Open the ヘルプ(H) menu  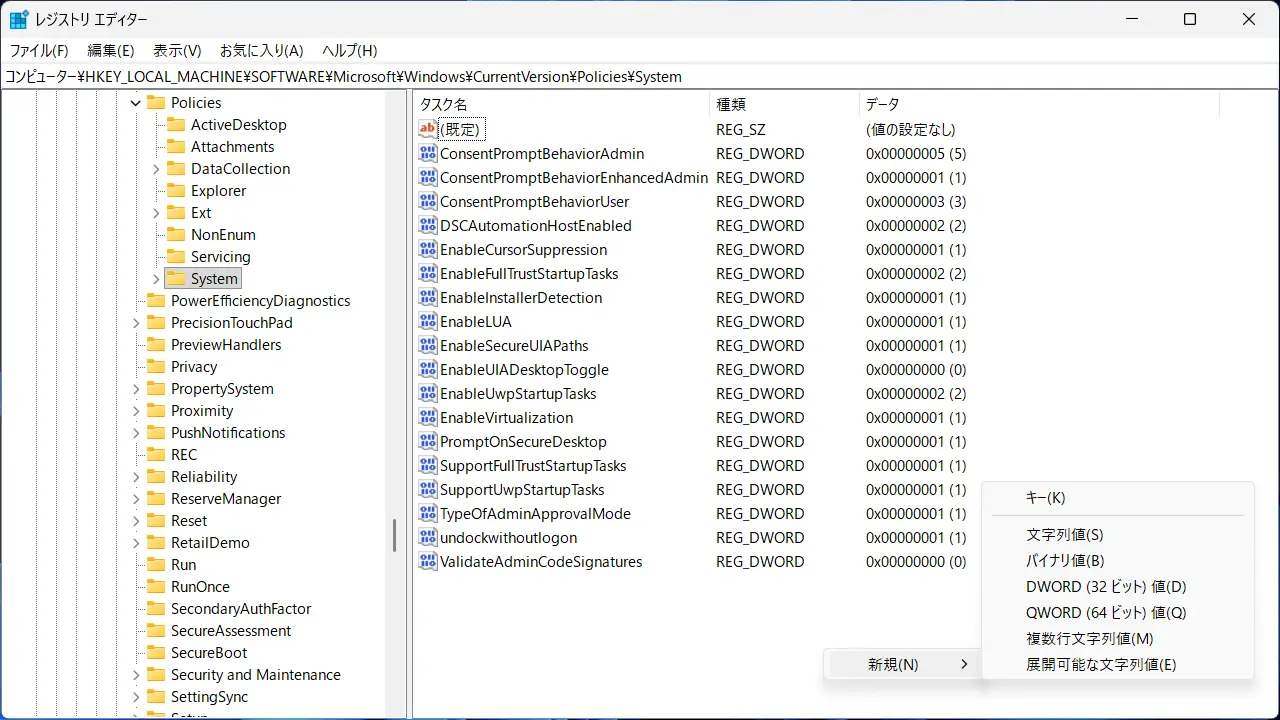[350, 50]
